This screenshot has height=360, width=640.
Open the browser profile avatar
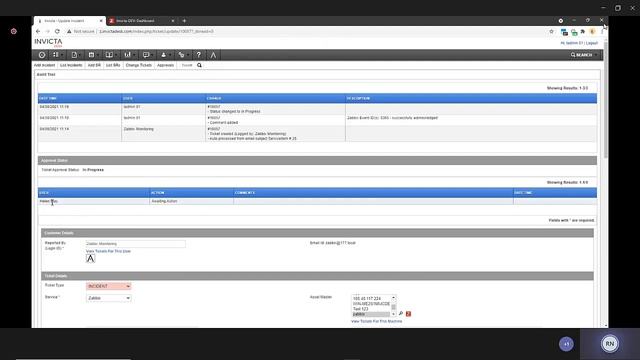(593, 31)
